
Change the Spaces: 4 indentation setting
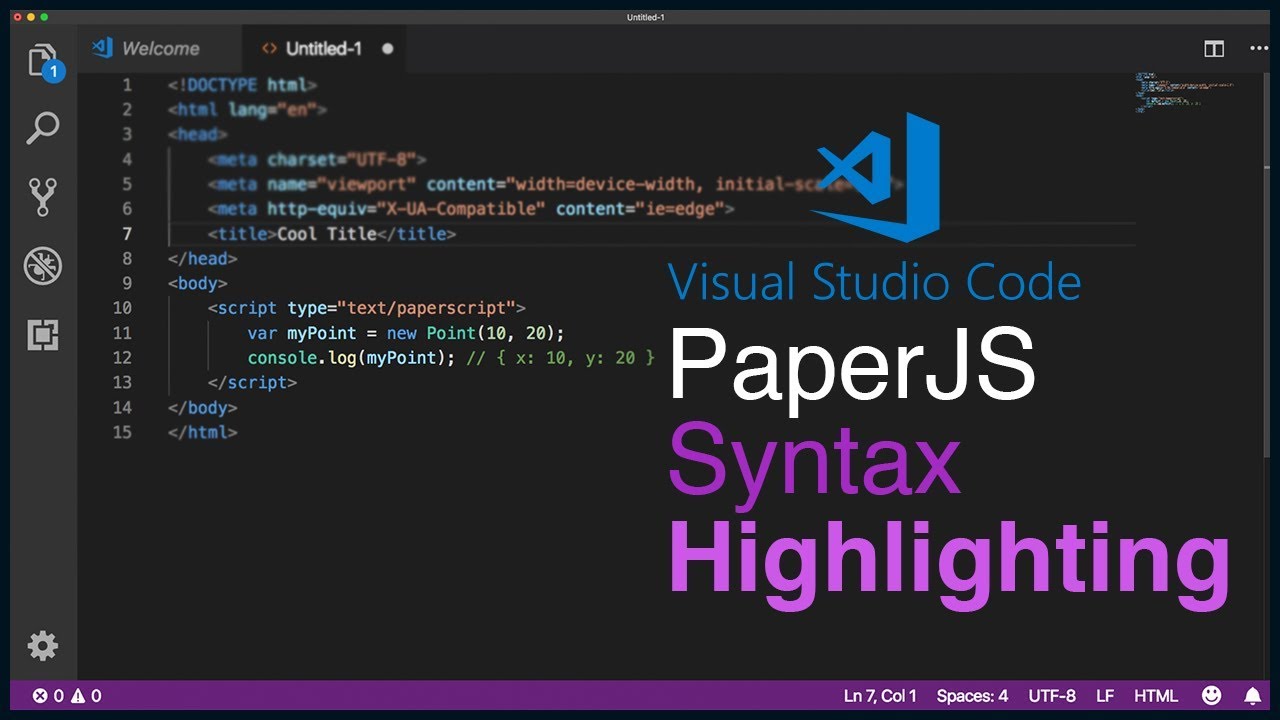(972, 696)
